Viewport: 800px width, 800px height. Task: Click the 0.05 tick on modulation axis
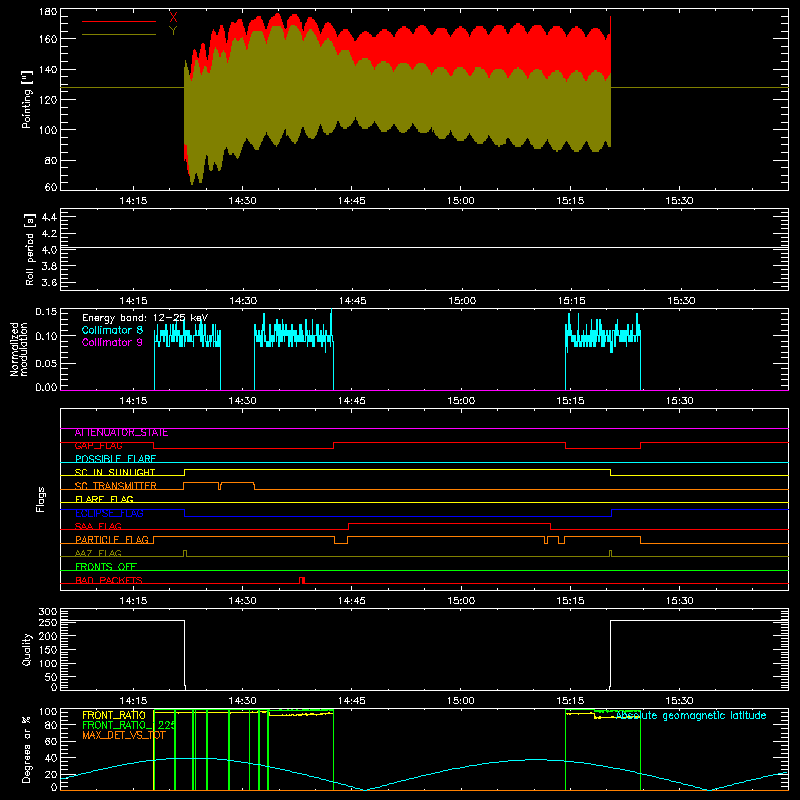pos(46,363)
